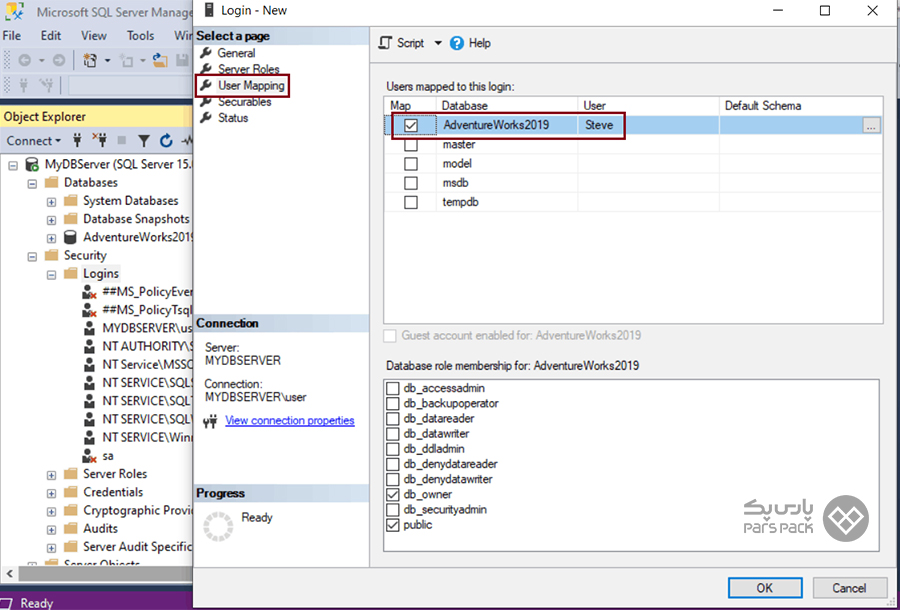Uncheck the Map box for AdventureWorks2019
The height and width of the screenshot is (610, 900).
pos(411,126)
